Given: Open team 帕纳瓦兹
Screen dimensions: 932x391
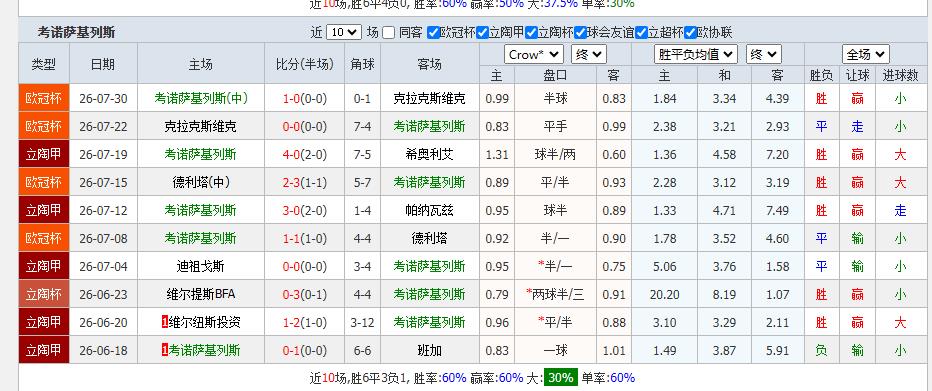Looking at the screenshot, I should coord(429,210).
